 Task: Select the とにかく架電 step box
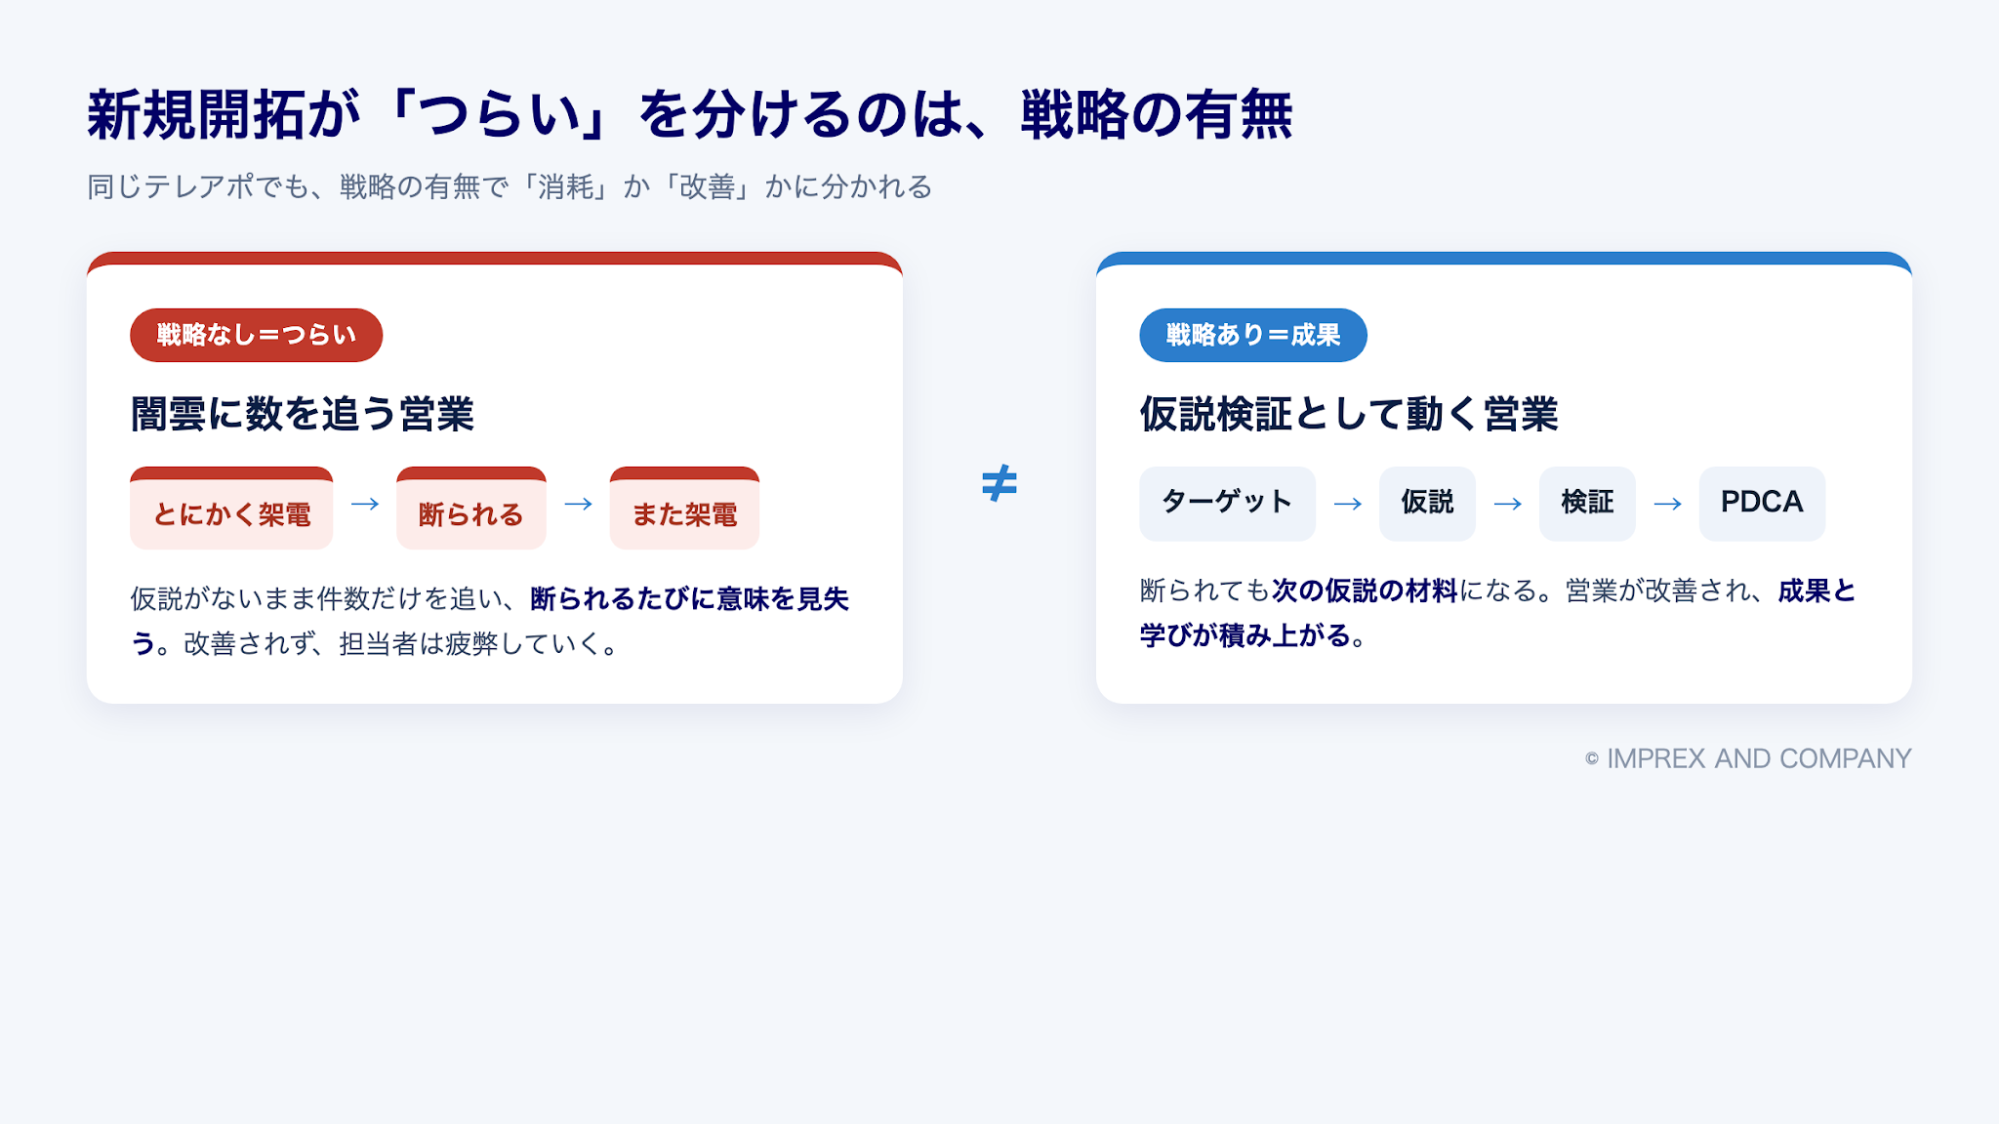[x=231, y=508]
